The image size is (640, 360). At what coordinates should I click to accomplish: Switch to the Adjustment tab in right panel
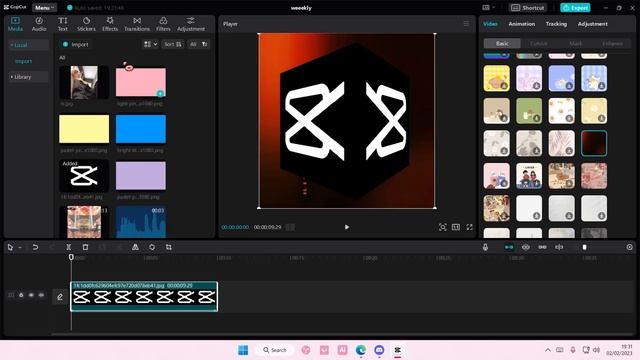tap(593, 24)
